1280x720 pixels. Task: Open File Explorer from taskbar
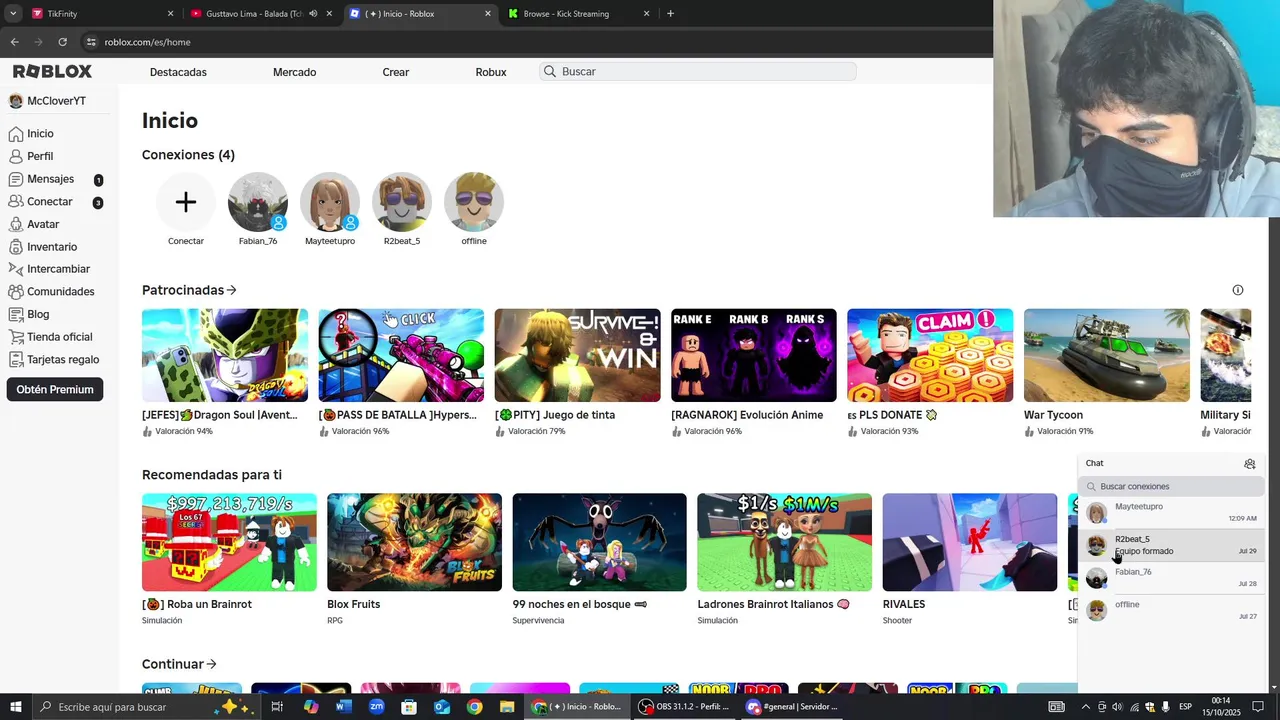pyautogui.click(x=507, y=707)
